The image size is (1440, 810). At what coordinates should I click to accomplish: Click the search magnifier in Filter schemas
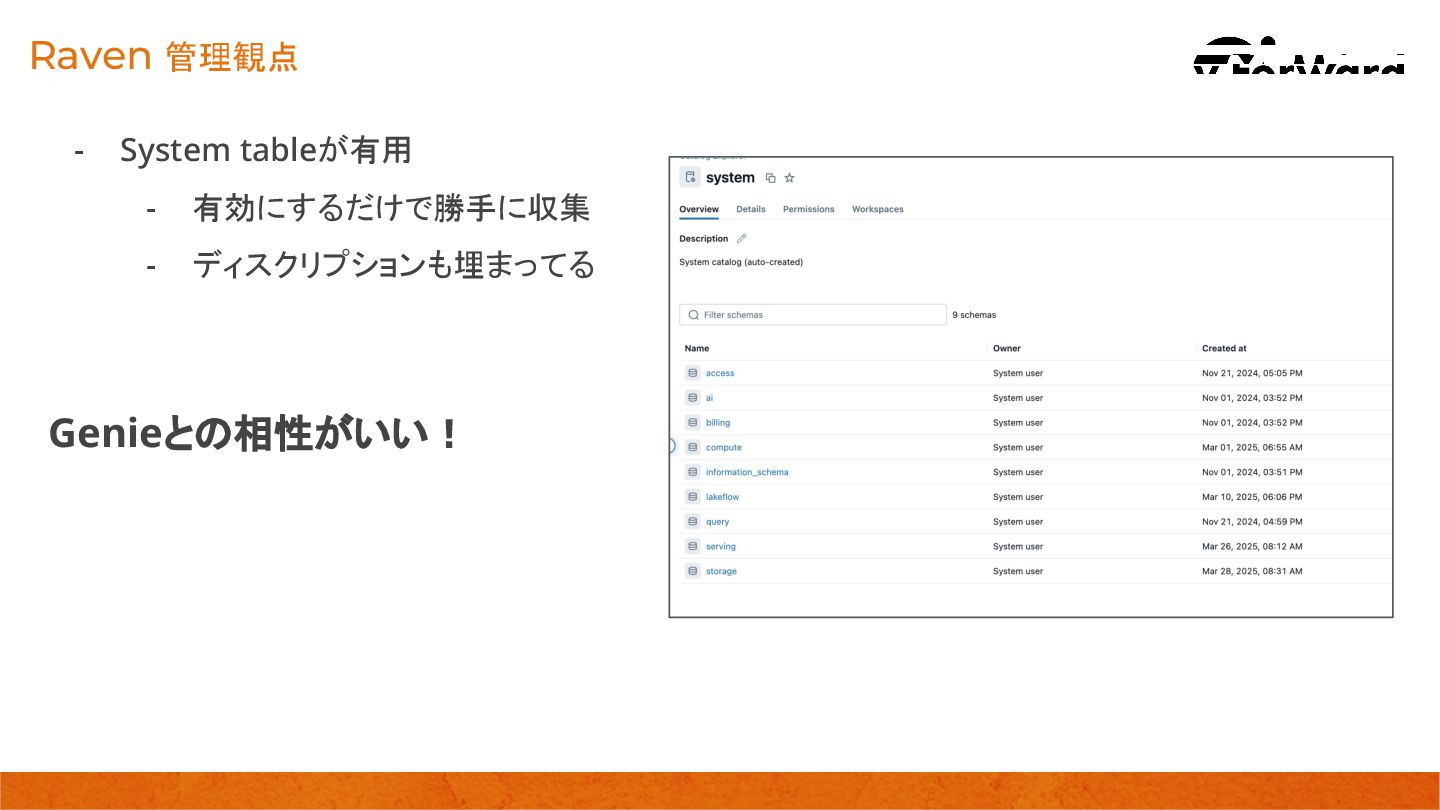click(694, 315)
